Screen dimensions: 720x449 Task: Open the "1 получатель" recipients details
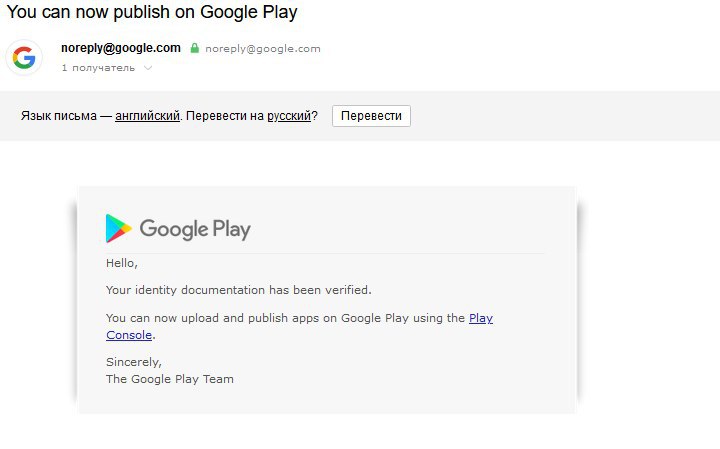pos(98,68)
